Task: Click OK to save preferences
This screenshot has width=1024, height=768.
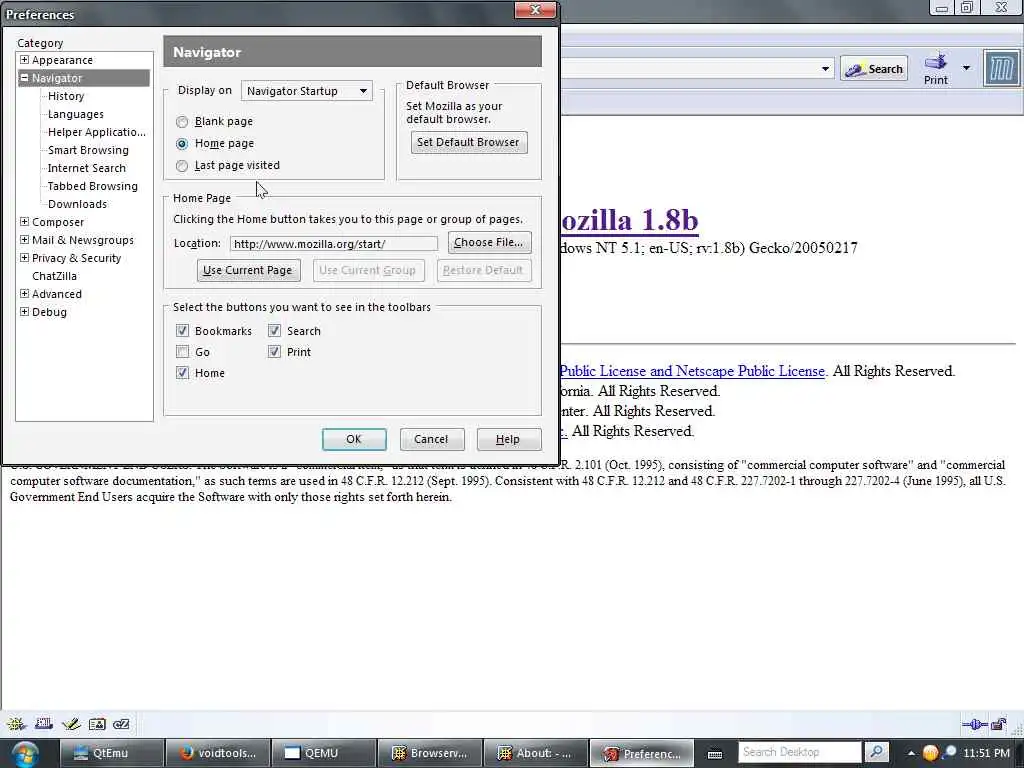Action: click(x=354, y=440)
